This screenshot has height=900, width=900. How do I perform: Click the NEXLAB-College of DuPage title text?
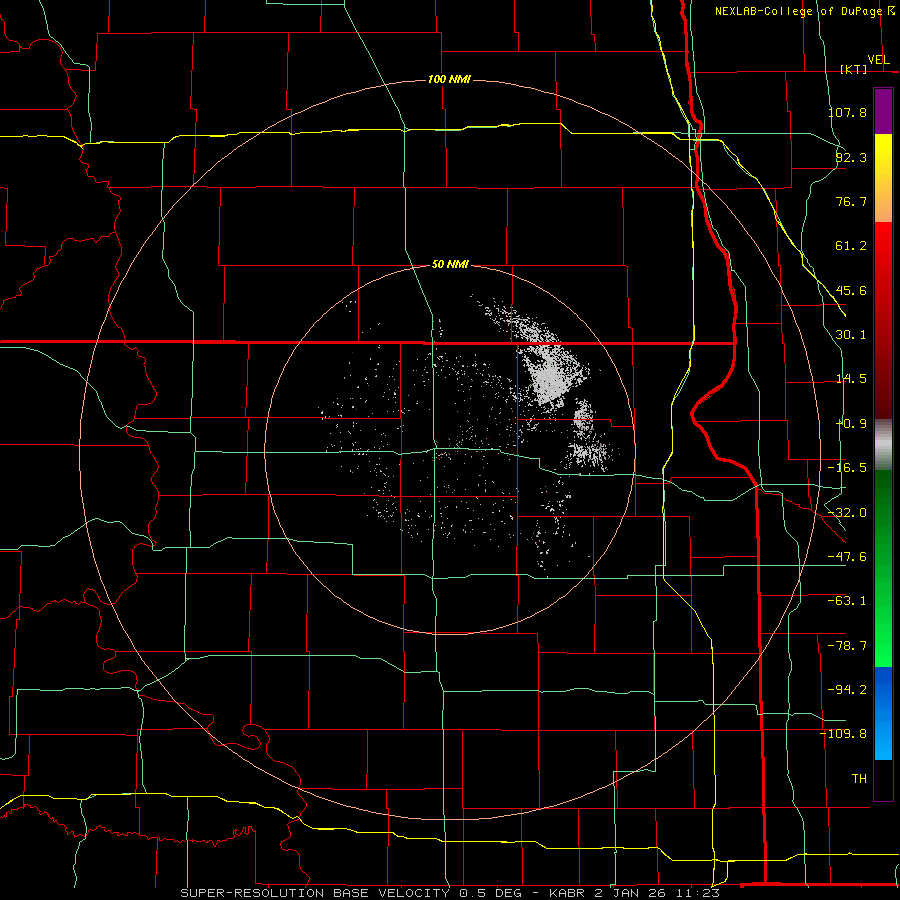pos(799,11)
